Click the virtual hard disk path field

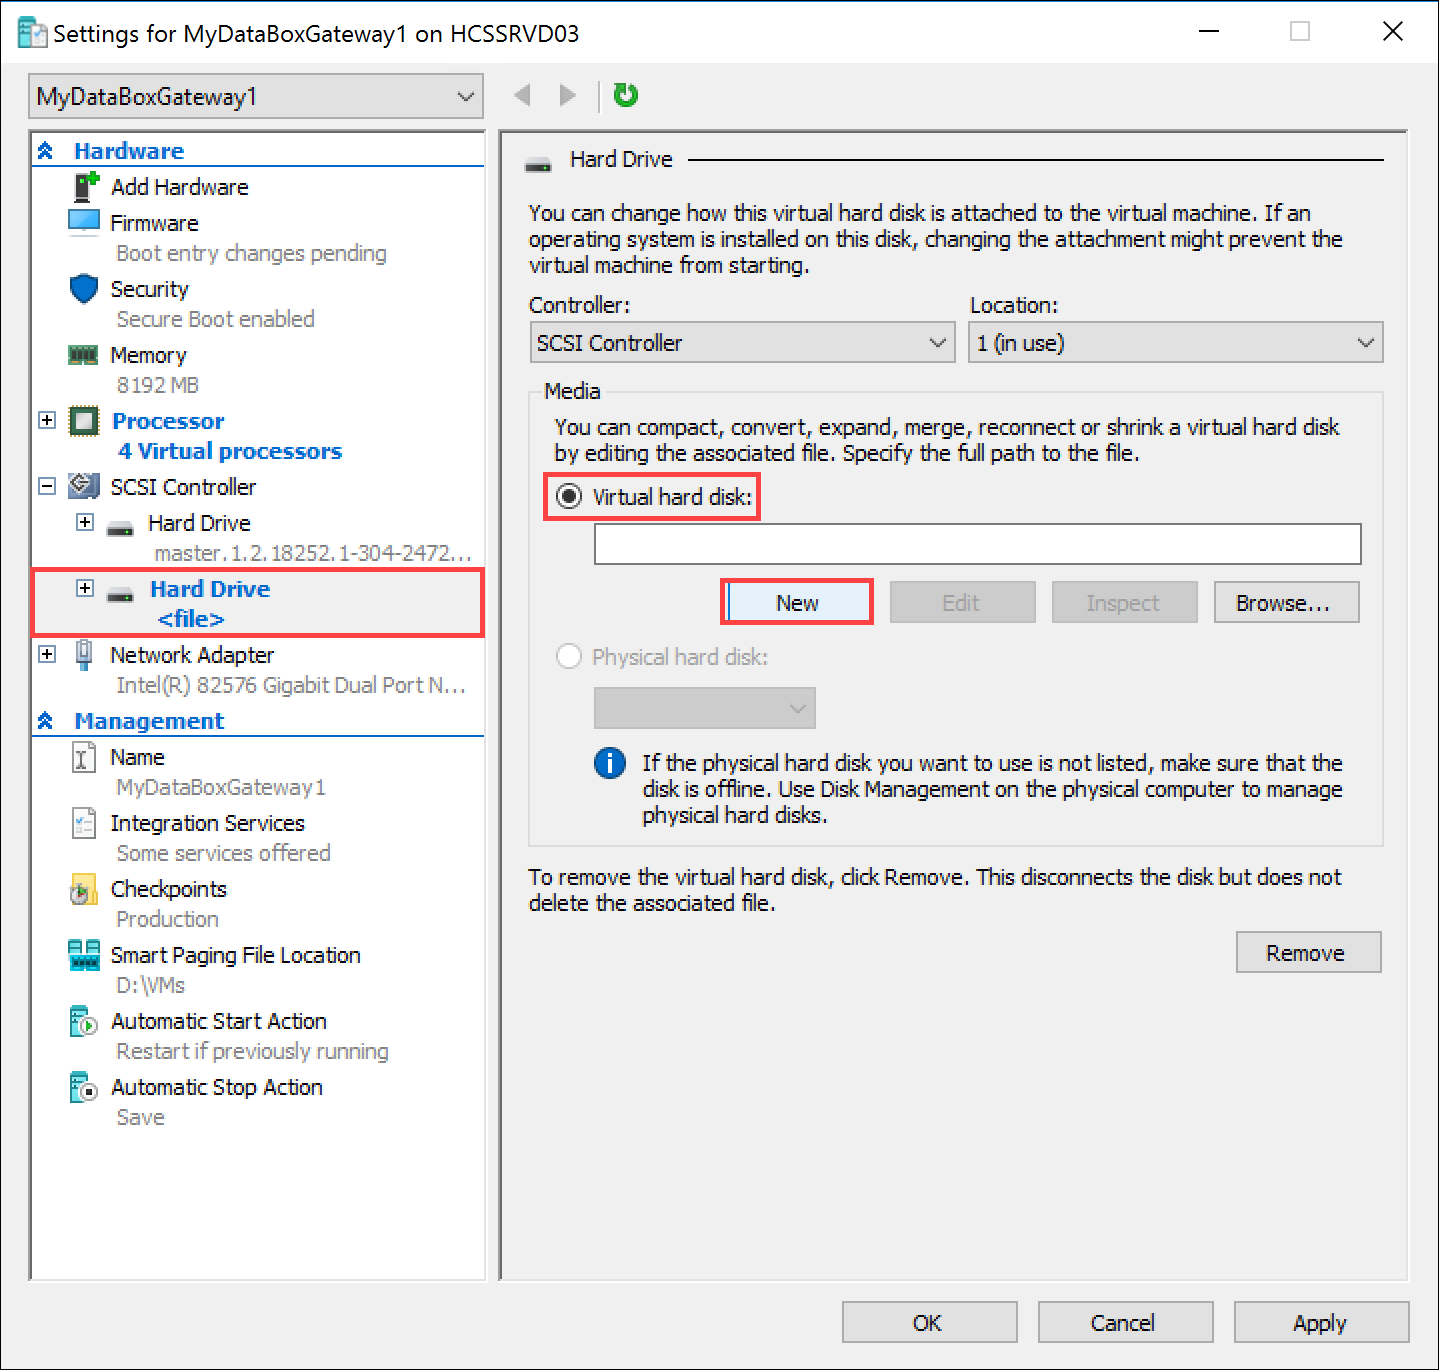point(977,544)
